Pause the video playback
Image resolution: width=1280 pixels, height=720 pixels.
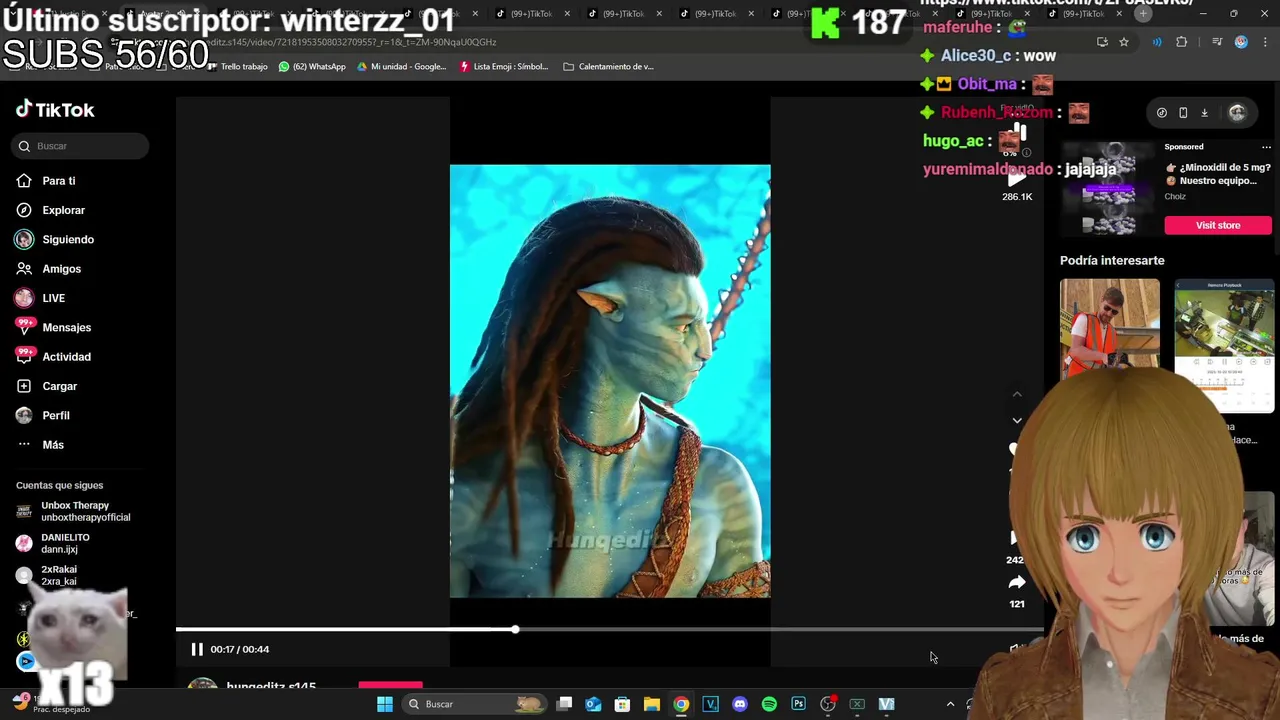point(197,649)
